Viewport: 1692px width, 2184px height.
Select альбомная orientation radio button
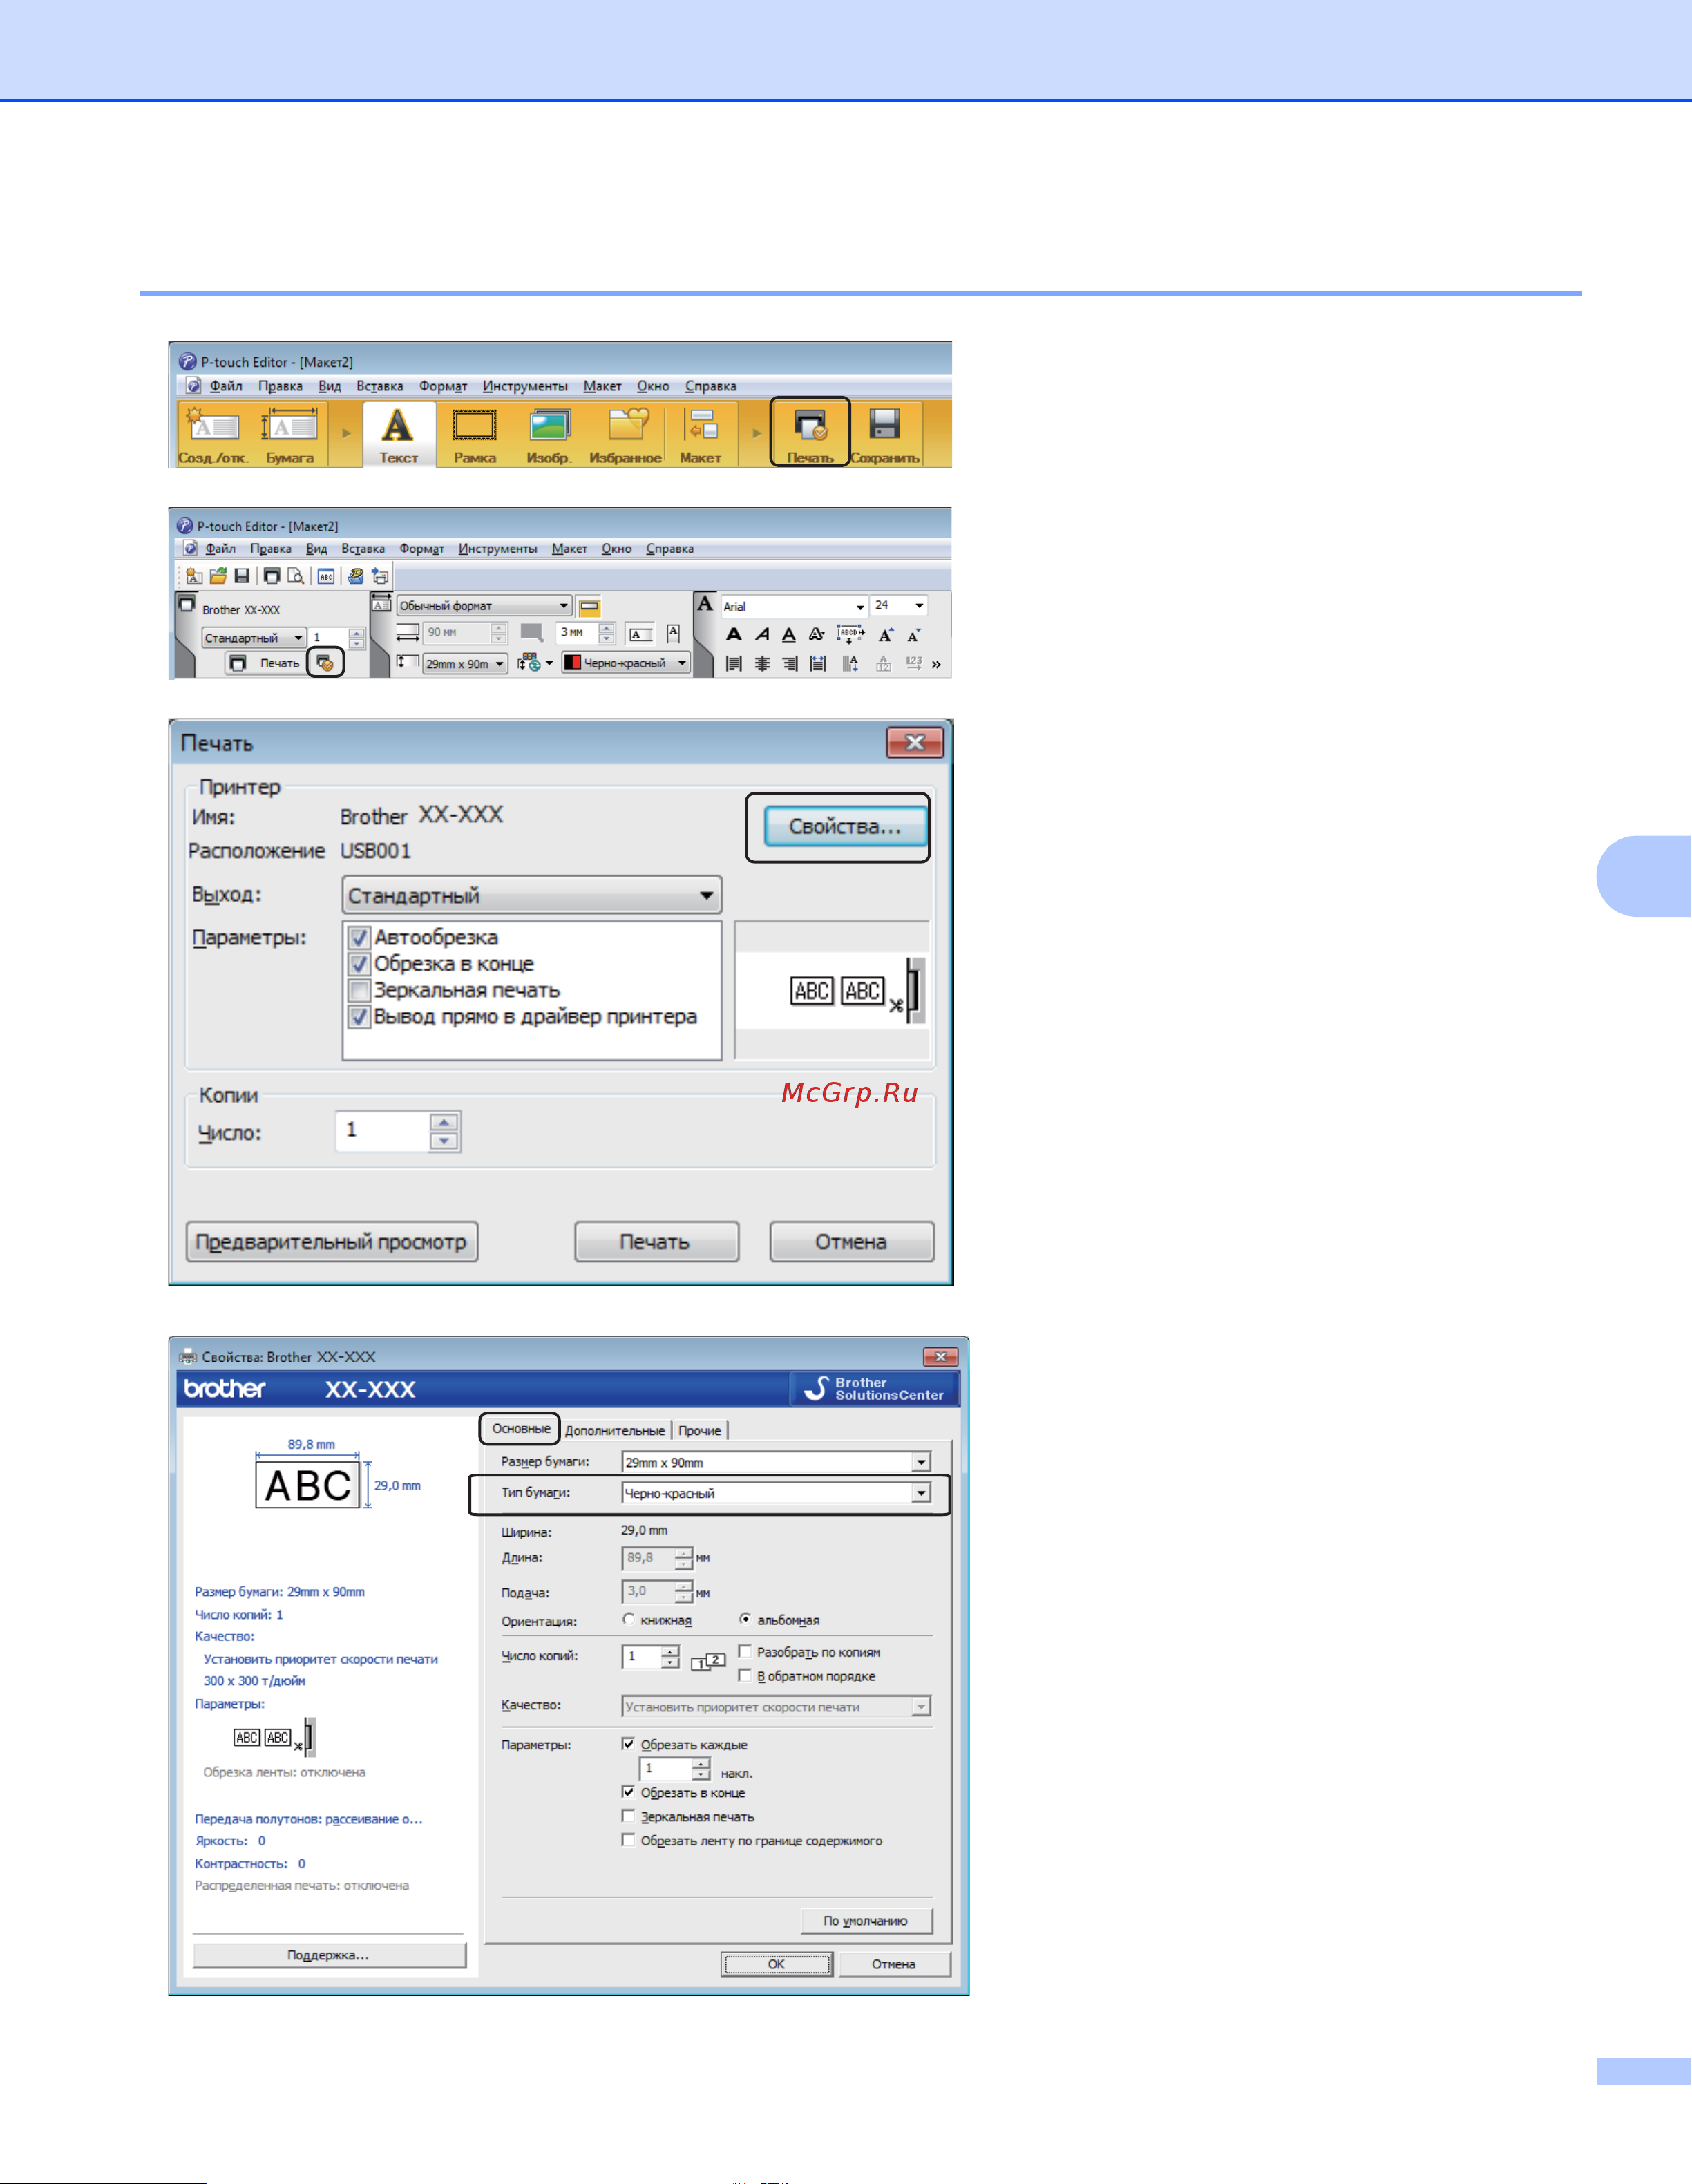pyautogui.click(x=745, y=1618)
